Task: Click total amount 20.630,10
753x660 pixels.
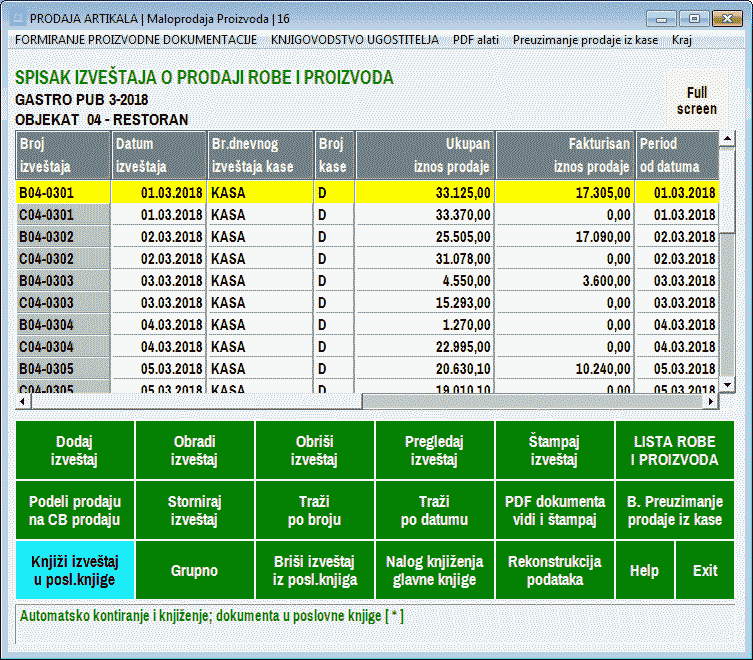Action: [463, 369]
